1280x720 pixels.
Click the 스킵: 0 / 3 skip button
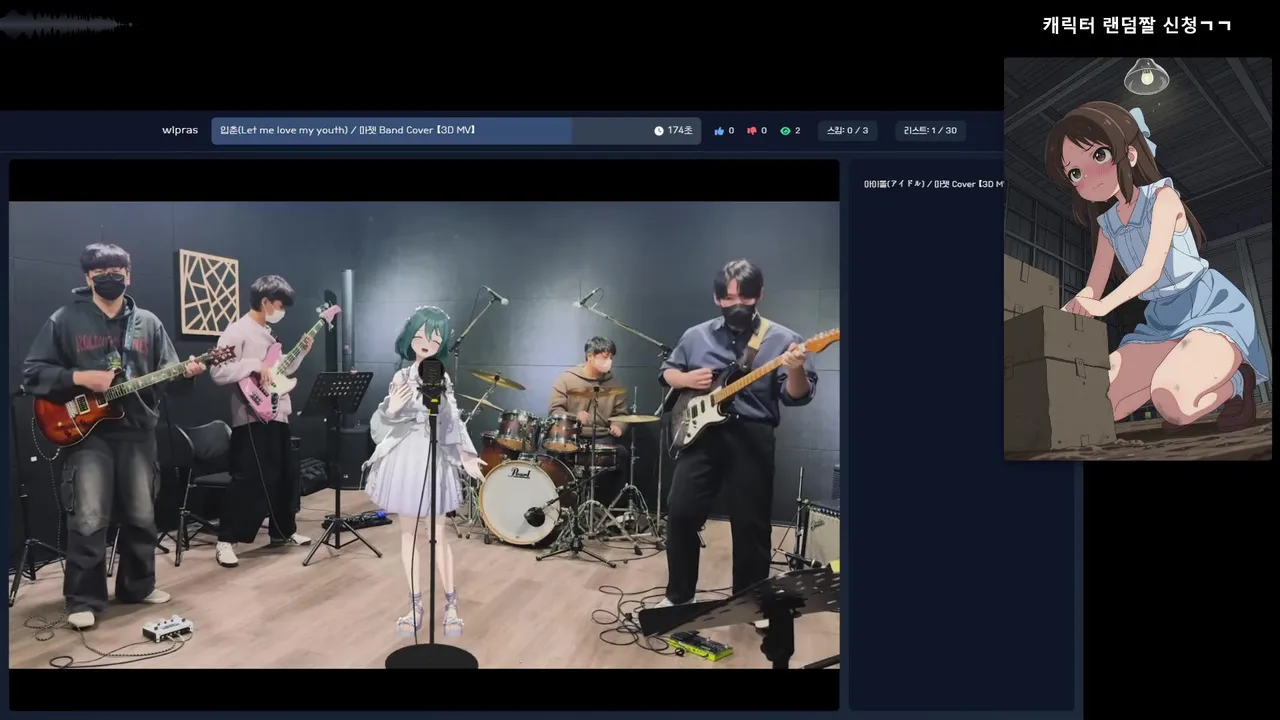point(848,131)
